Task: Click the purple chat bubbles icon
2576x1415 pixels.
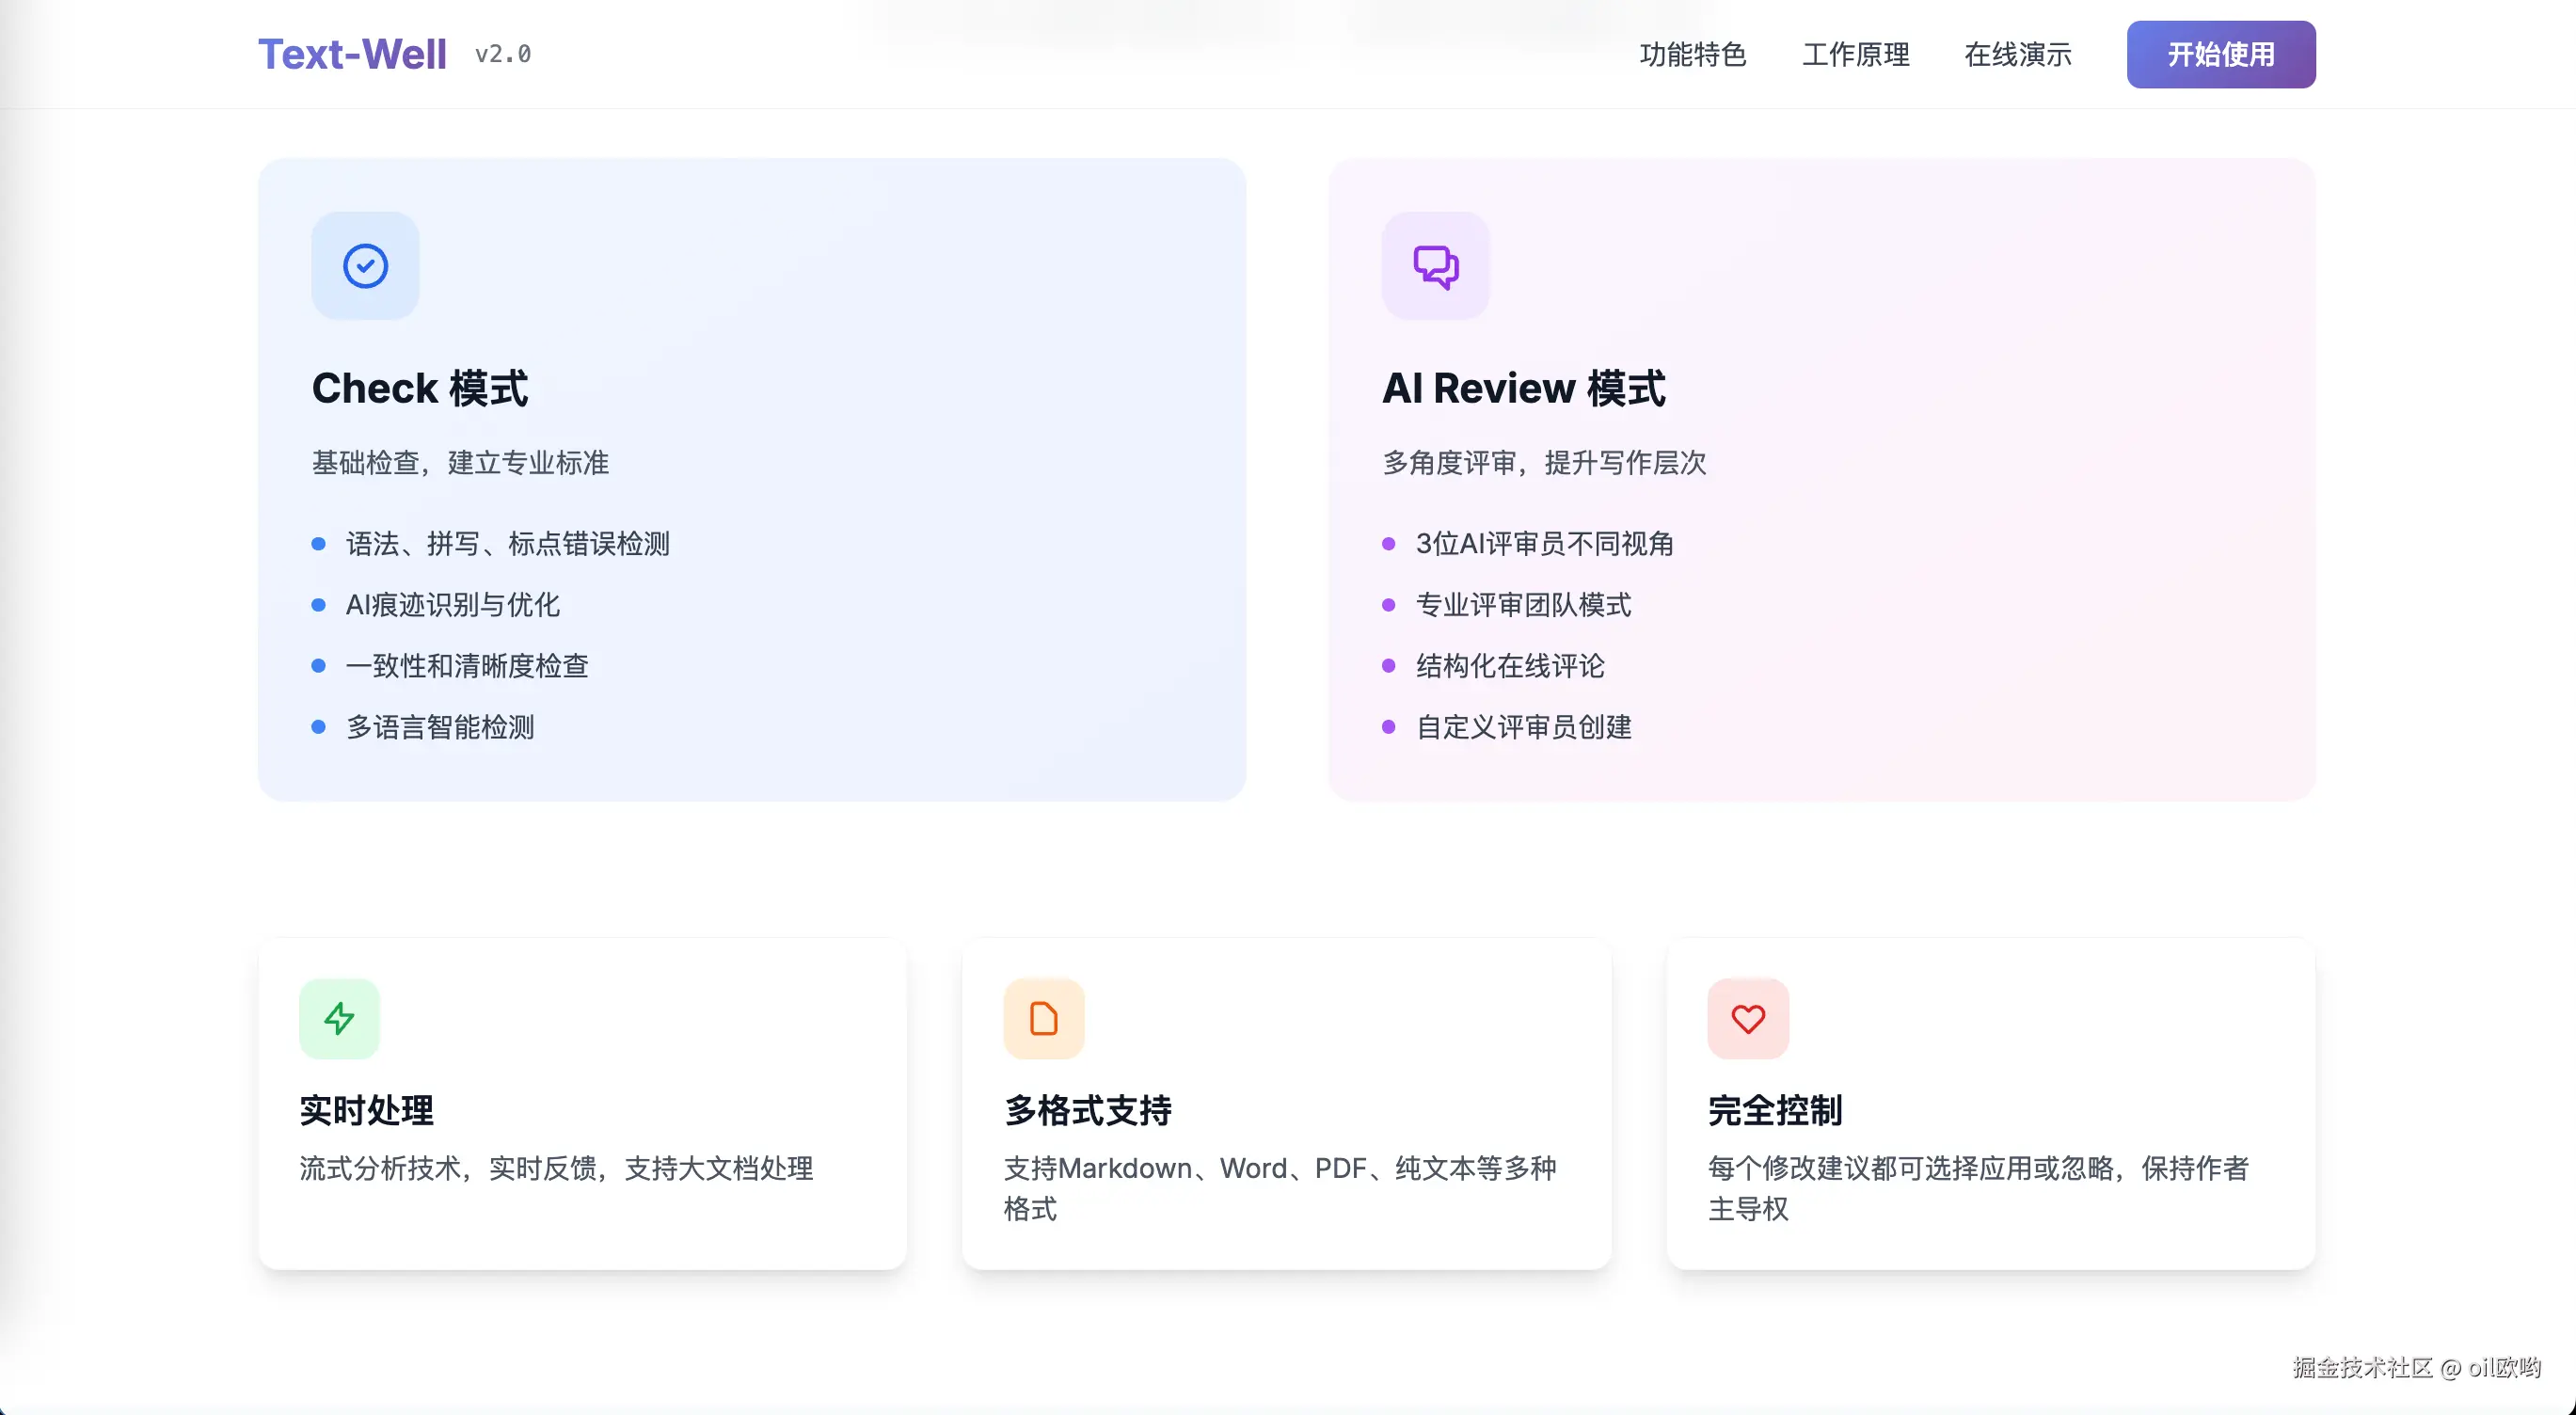Action: point(1435,266)
